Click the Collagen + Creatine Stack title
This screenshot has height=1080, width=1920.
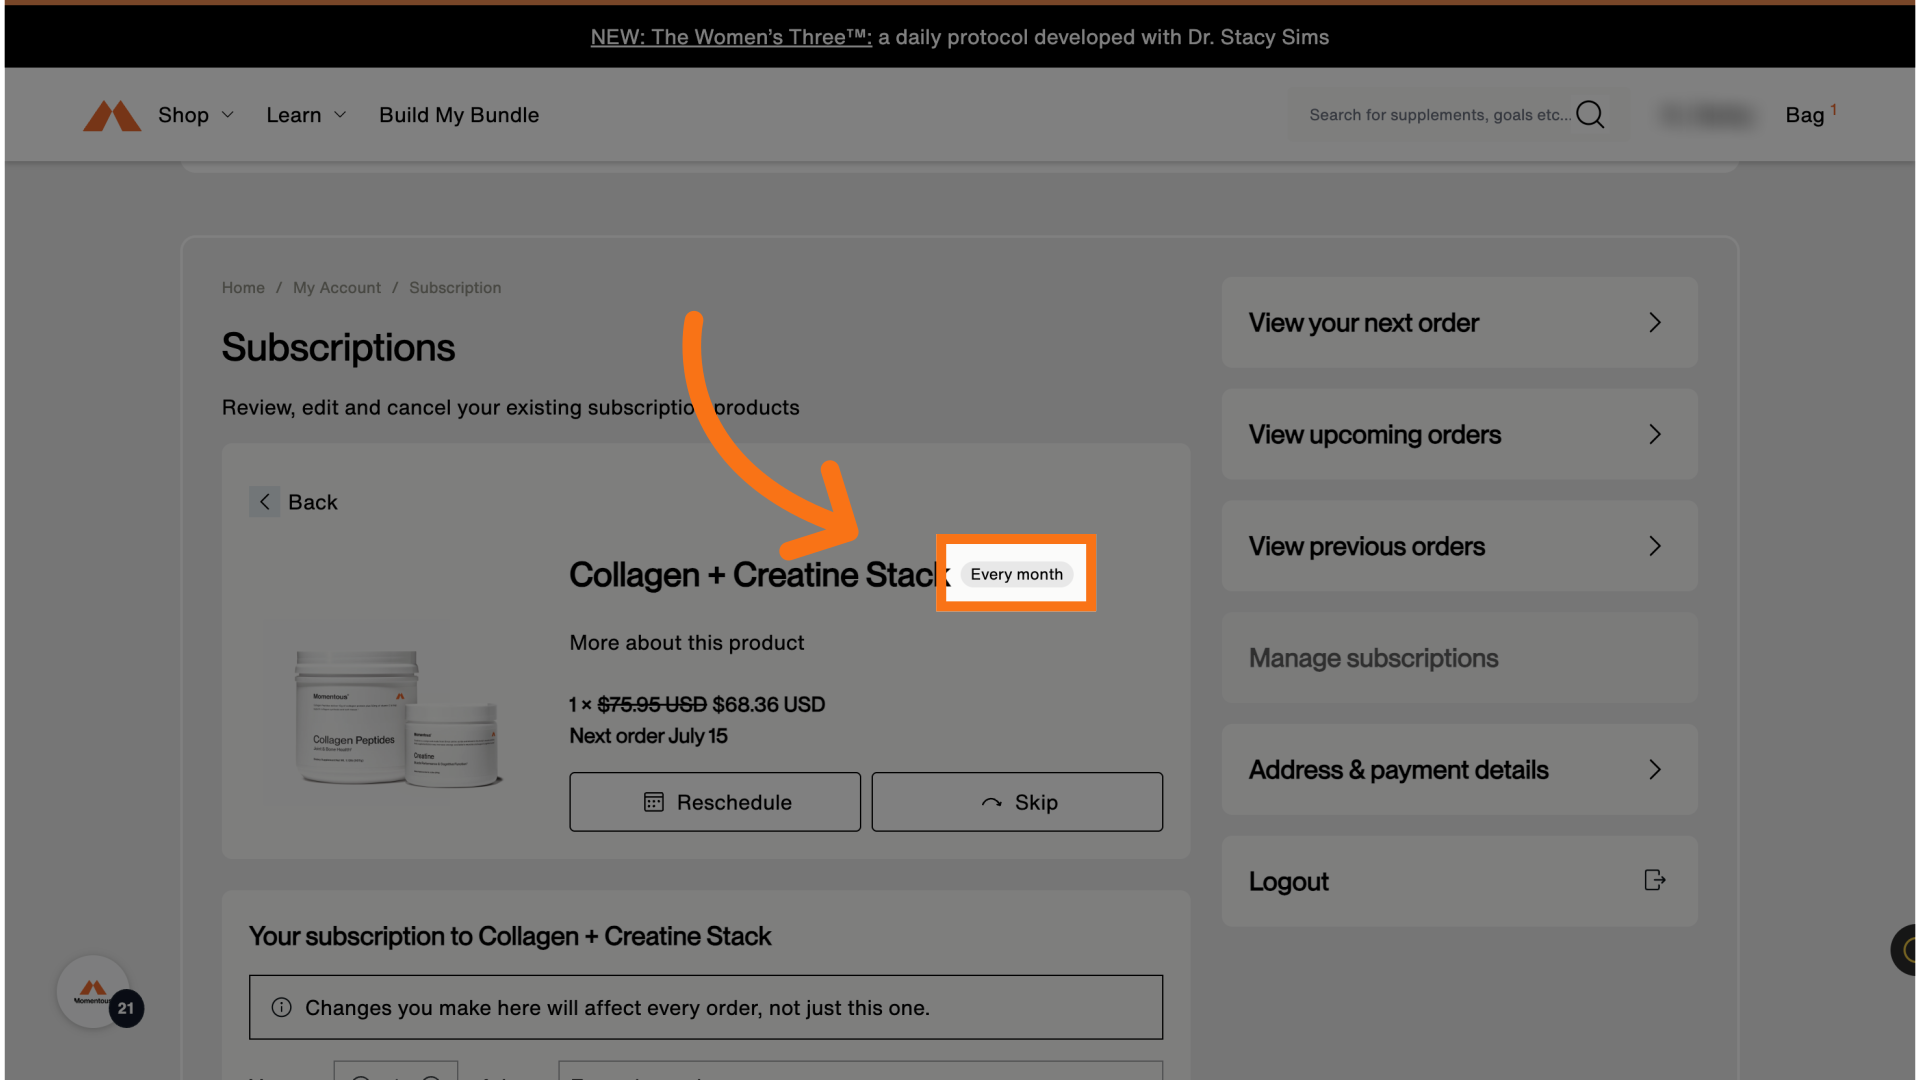click(x=758, y=575)
